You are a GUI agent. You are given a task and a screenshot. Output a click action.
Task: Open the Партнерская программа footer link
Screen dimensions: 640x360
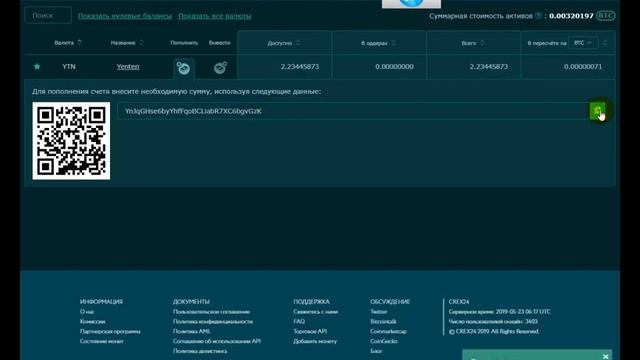[110, 331]
